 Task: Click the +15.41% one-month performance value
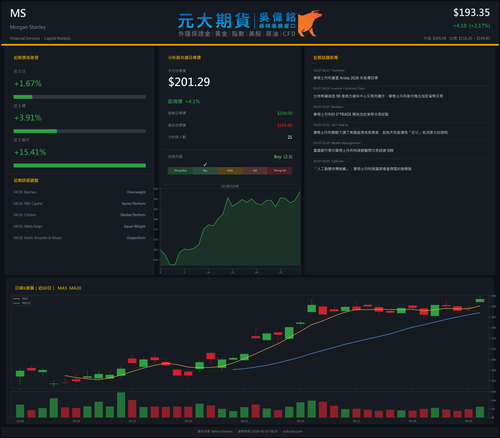coord(30,152)
